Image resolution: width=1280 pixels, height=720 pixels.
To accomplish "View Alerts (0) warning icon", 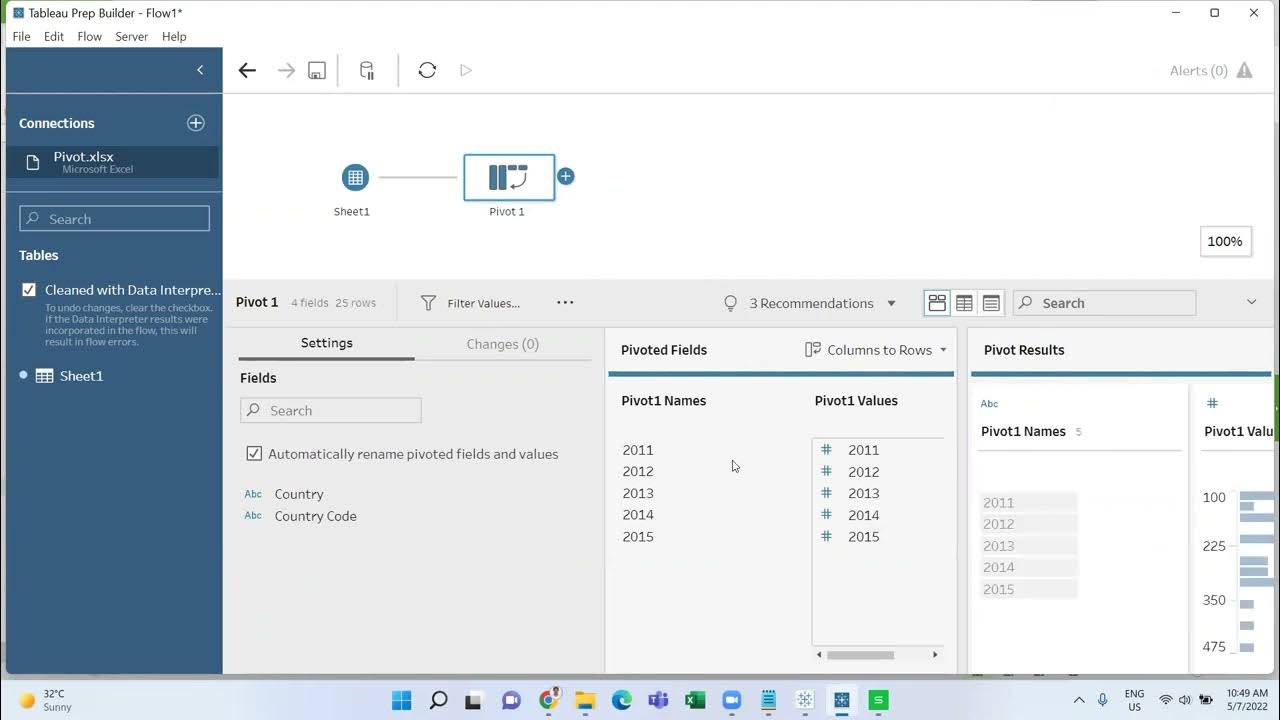I will 1244,70.
